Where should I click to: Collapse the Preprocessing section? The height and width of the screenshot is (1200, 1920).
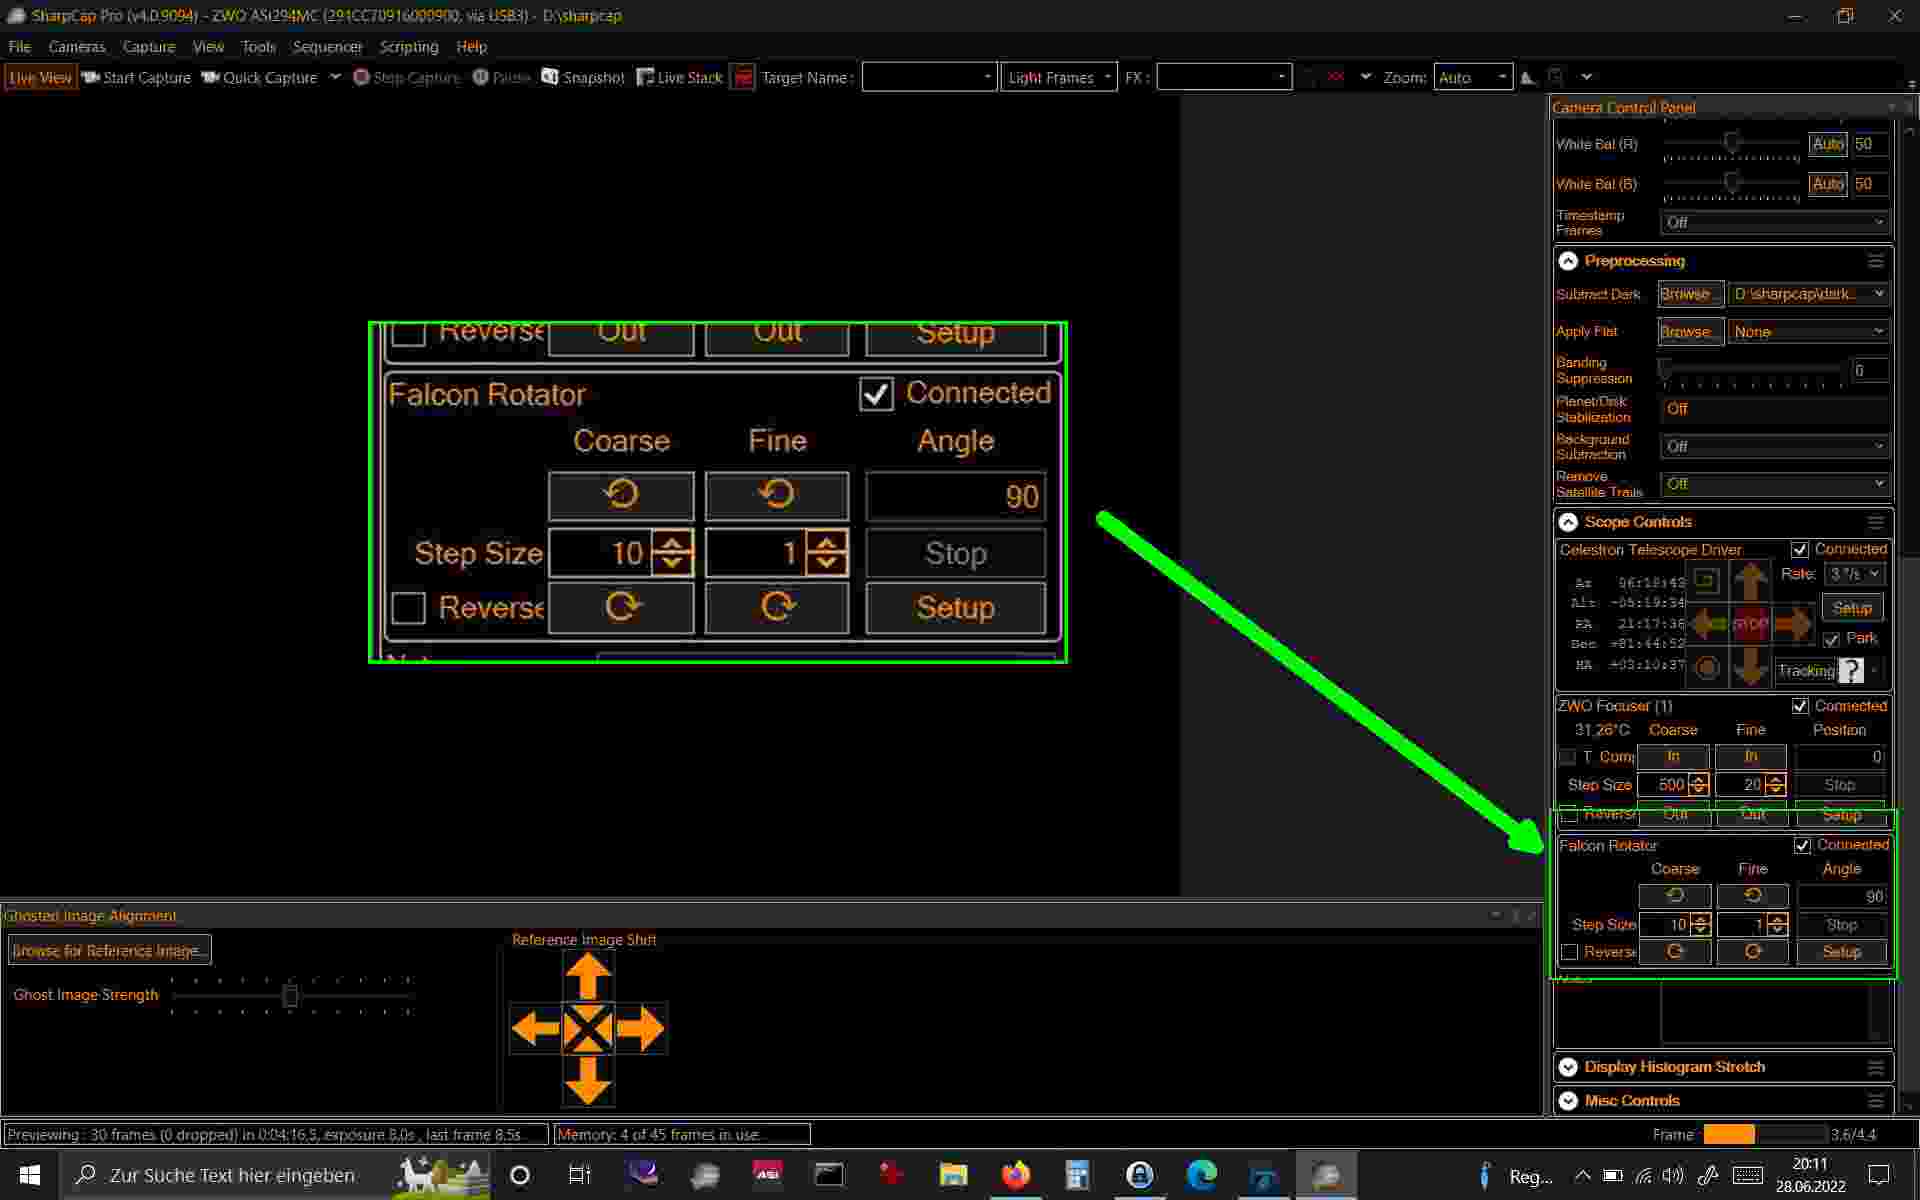(x=1568, y=261)
